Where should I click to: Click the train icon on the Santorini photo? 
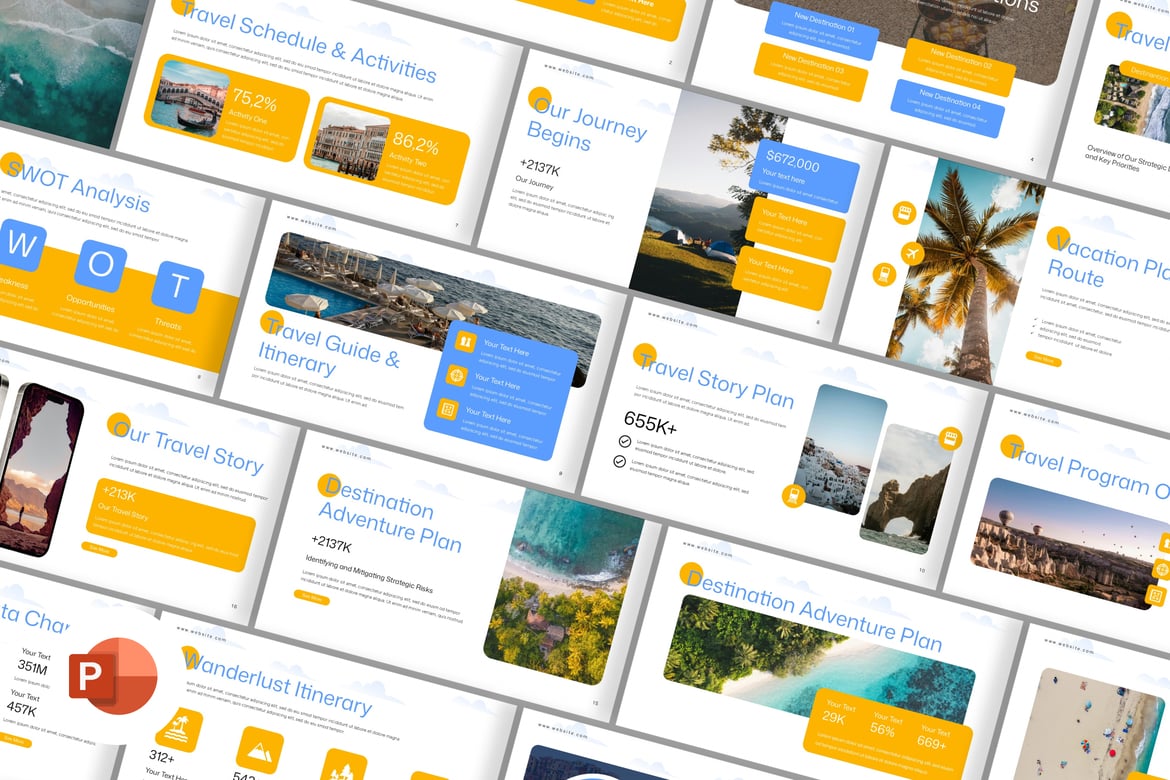click(793, 495)
